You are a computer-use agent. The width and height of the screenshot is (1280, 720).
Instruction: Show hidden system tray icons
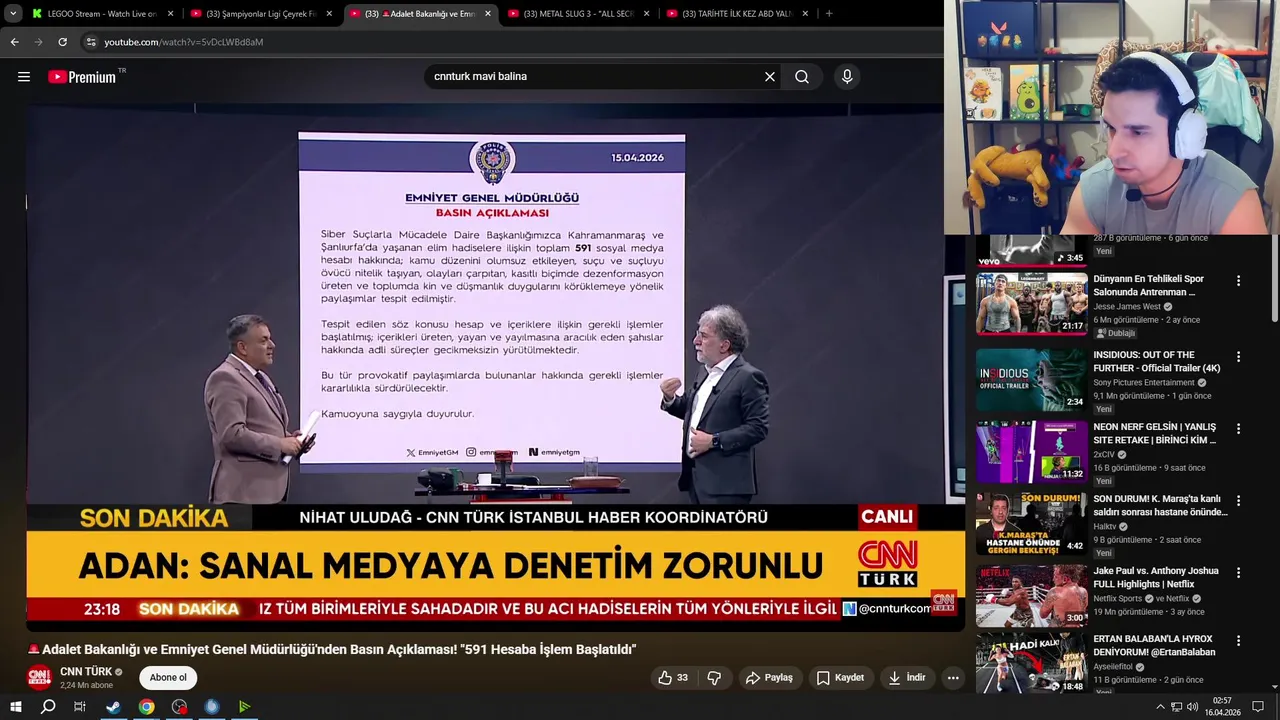point(1160,707)
